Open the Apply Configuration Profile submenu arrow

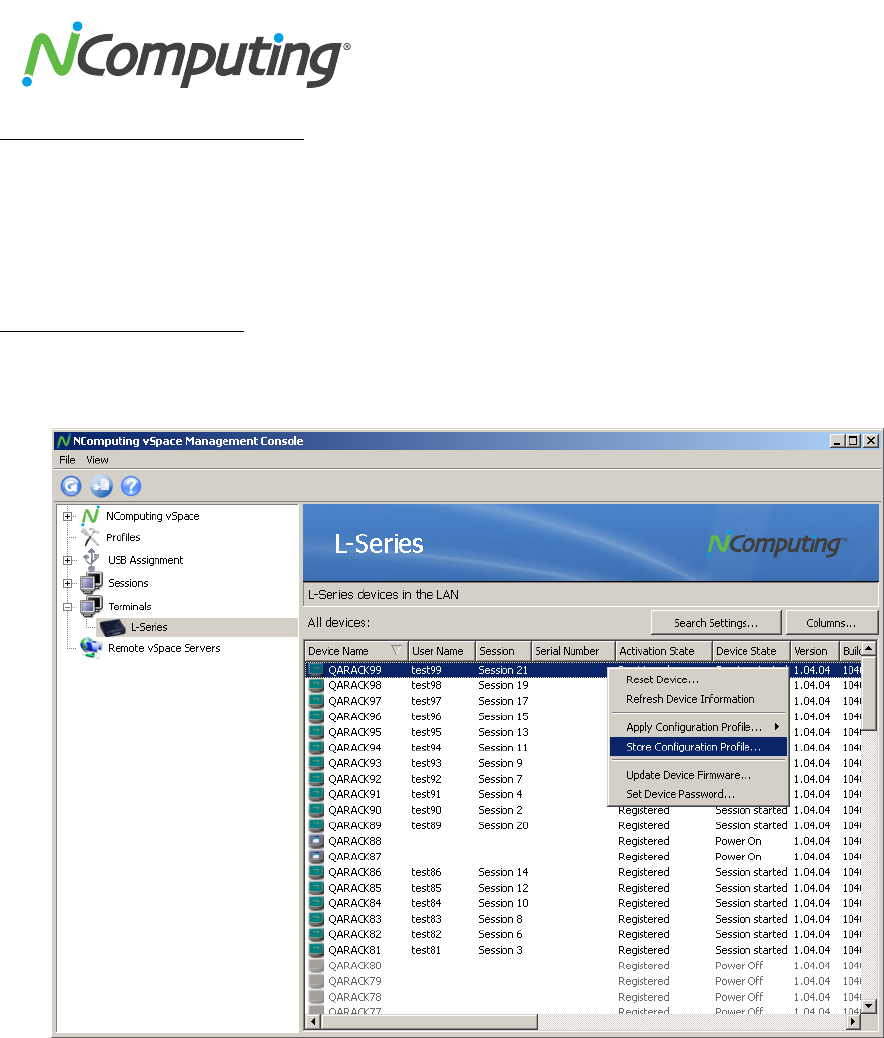click(x=777, y=727)
